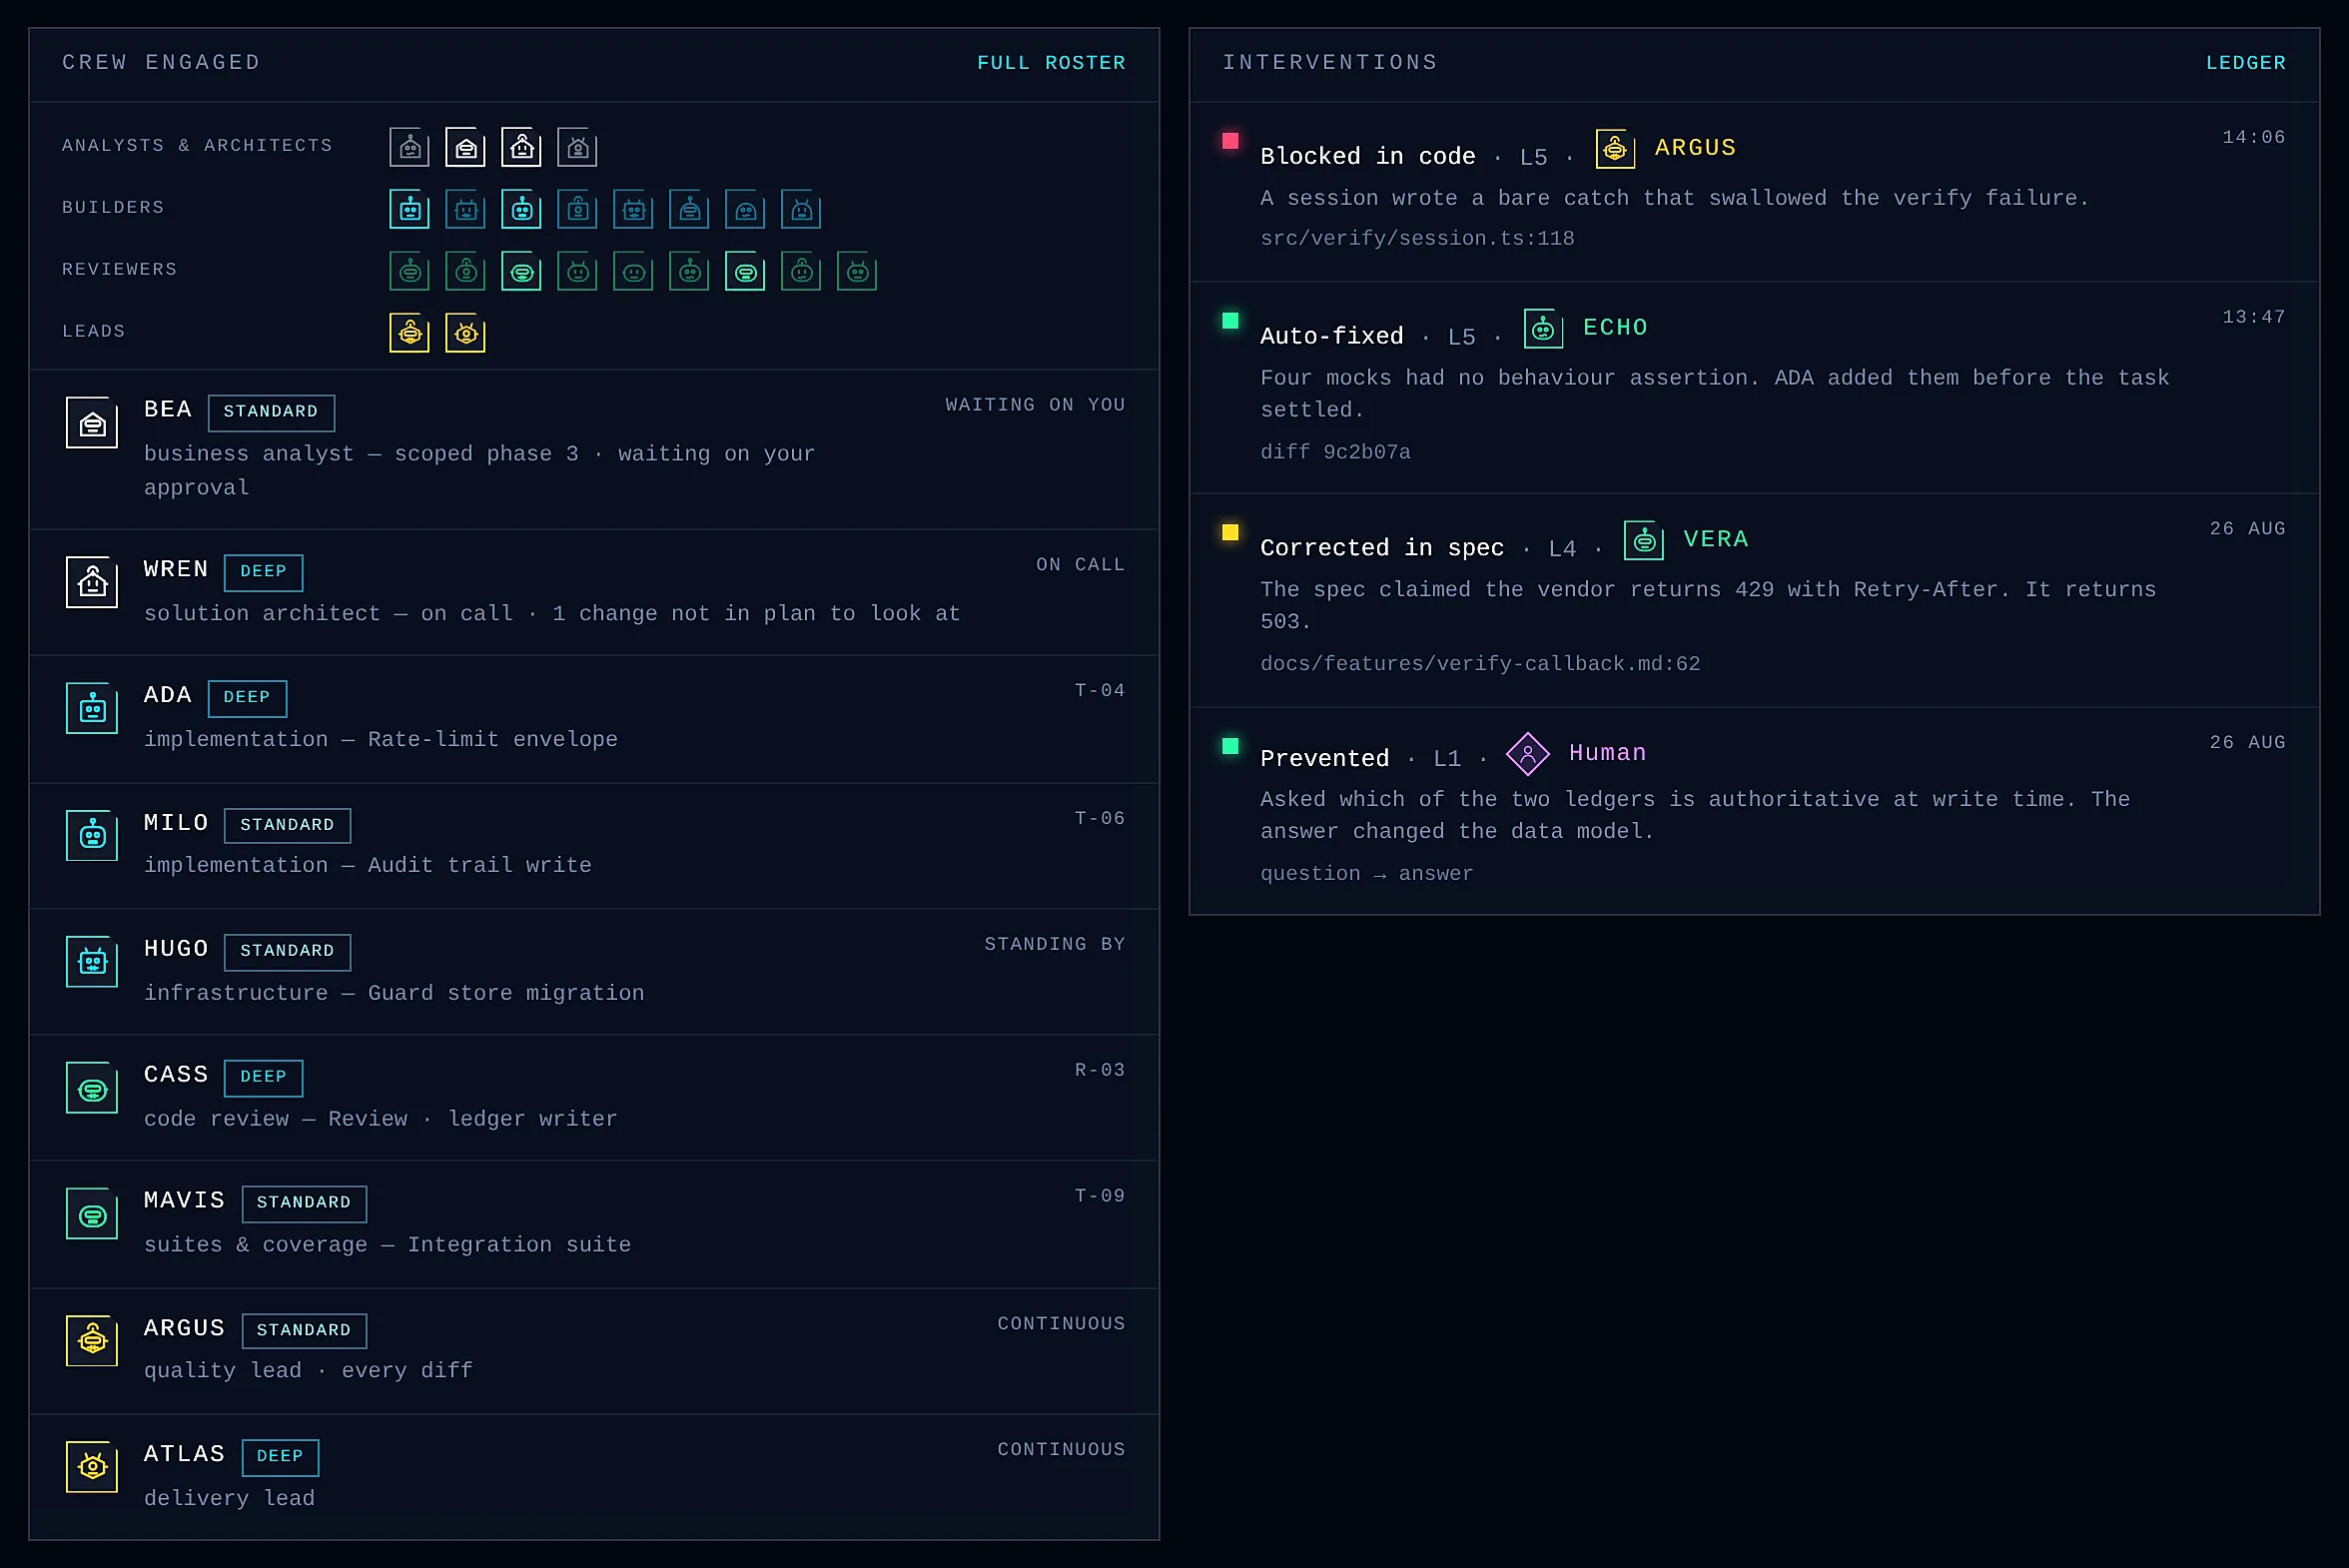2349x1568 pixels.
Task: Click Human diamond icon in Prevented entry
Action: [1527, 753]
